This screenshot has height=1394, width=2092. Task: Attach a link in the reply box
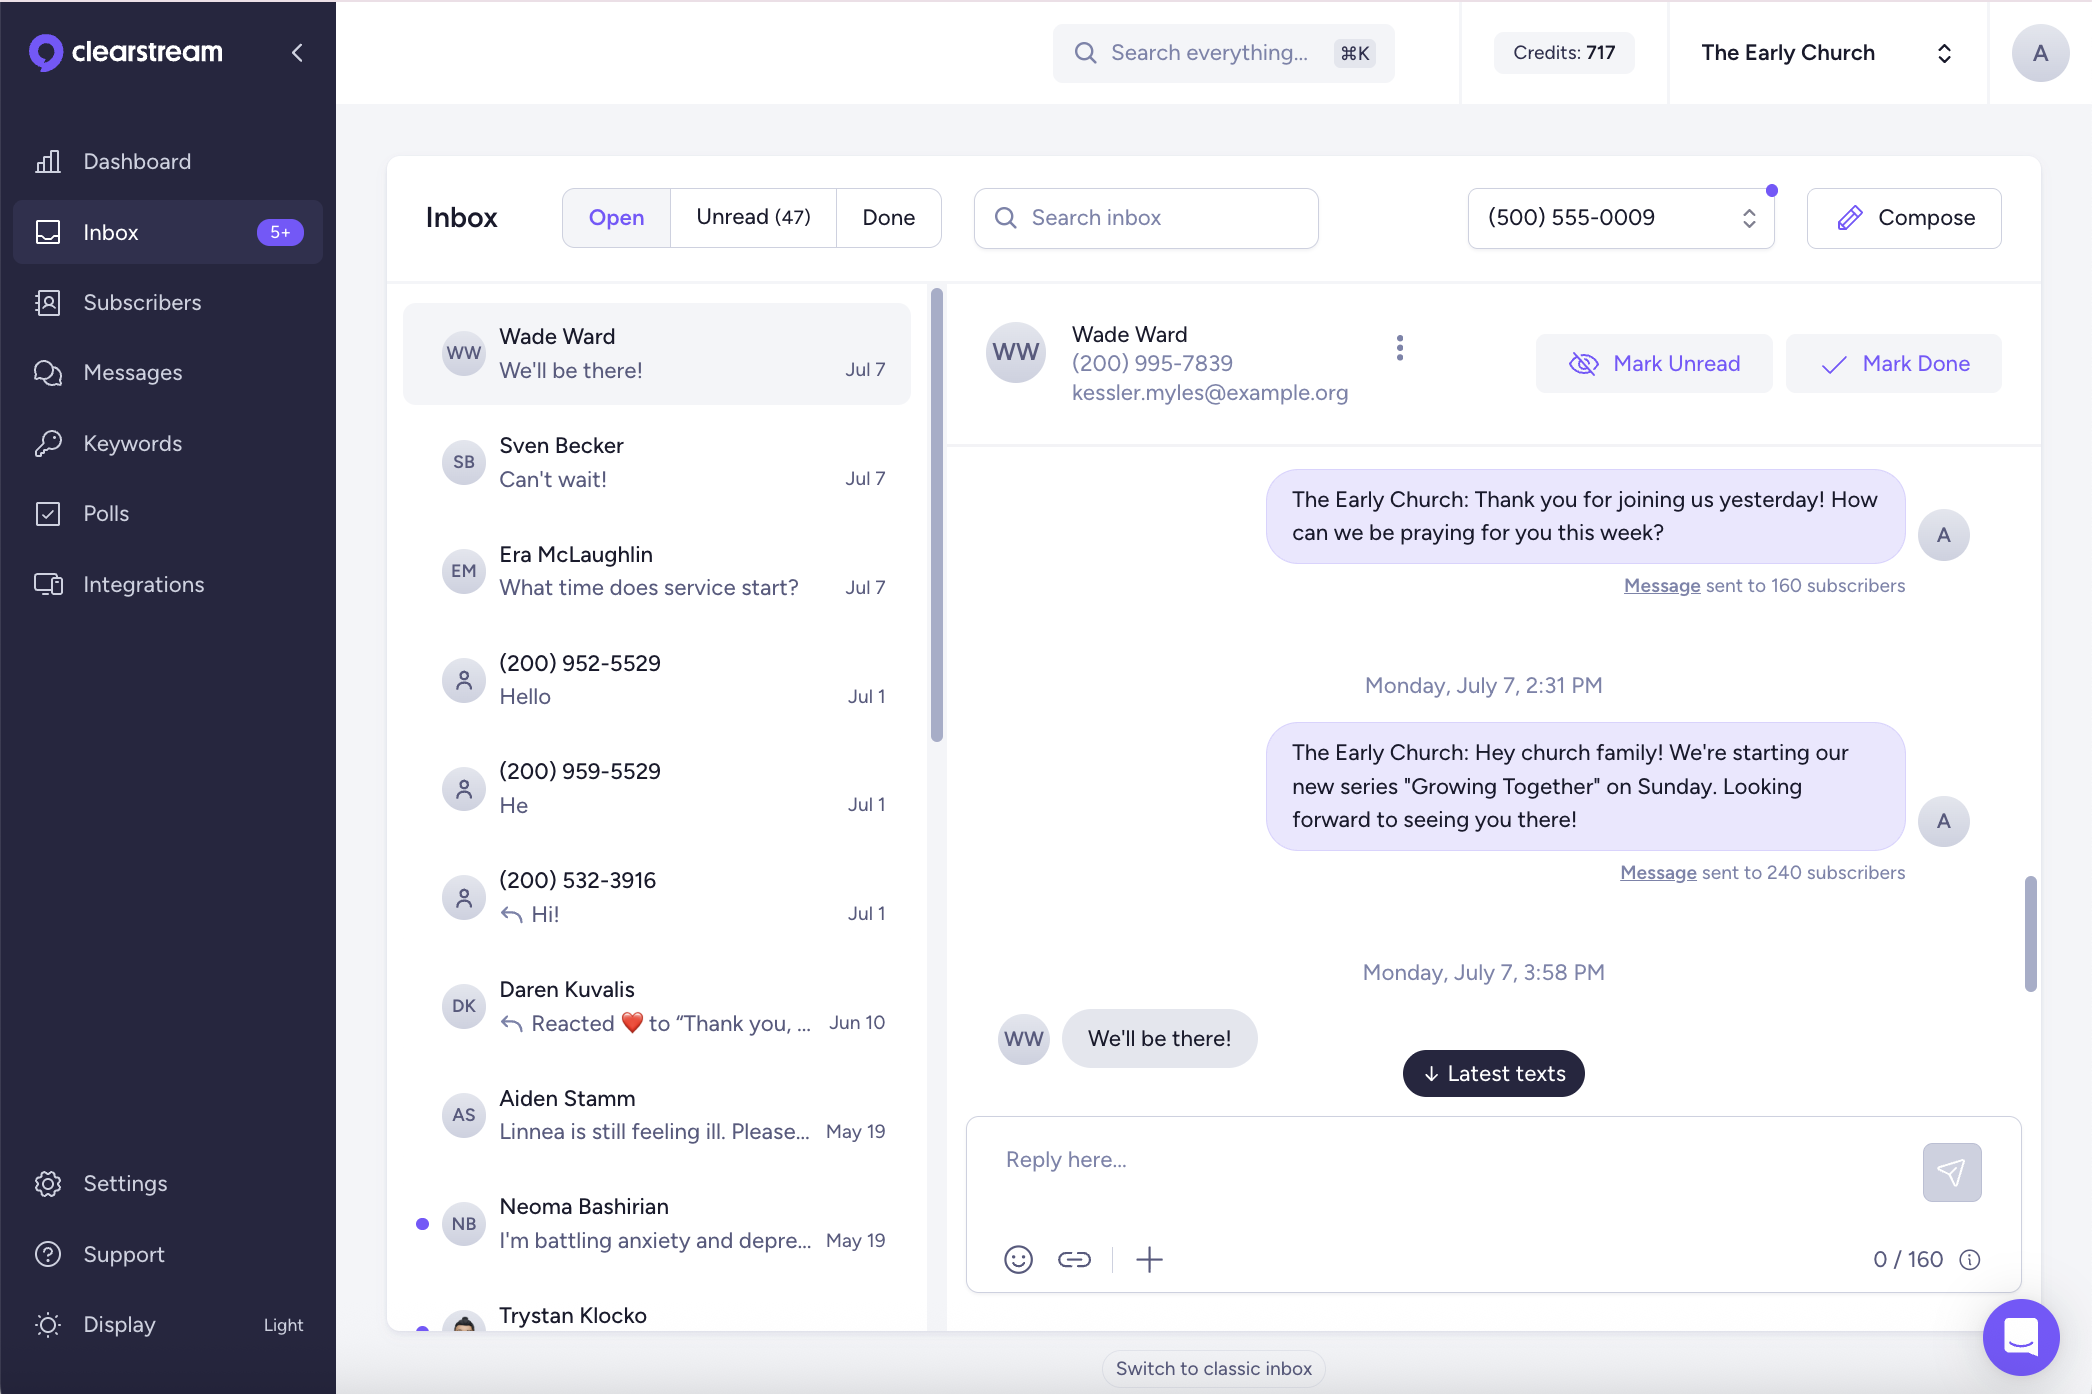tap(1074, 1260)
